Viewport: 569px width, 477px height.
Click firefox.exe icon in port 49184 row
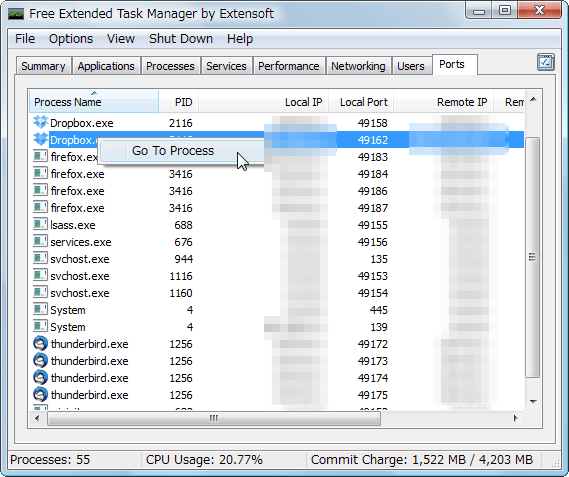[40, 174]
